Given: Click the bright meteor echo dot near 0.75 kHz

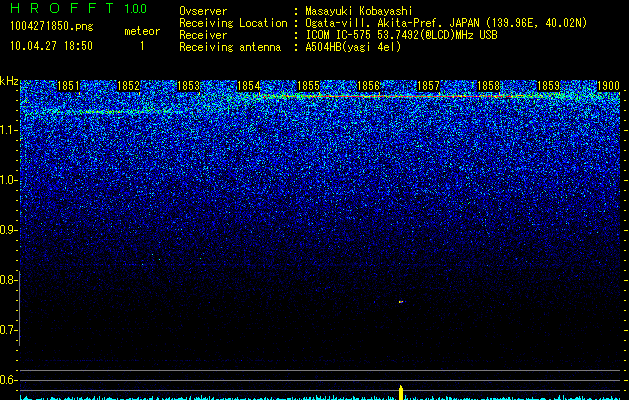Looking at the screenshot, I should (x=400, y=302).
